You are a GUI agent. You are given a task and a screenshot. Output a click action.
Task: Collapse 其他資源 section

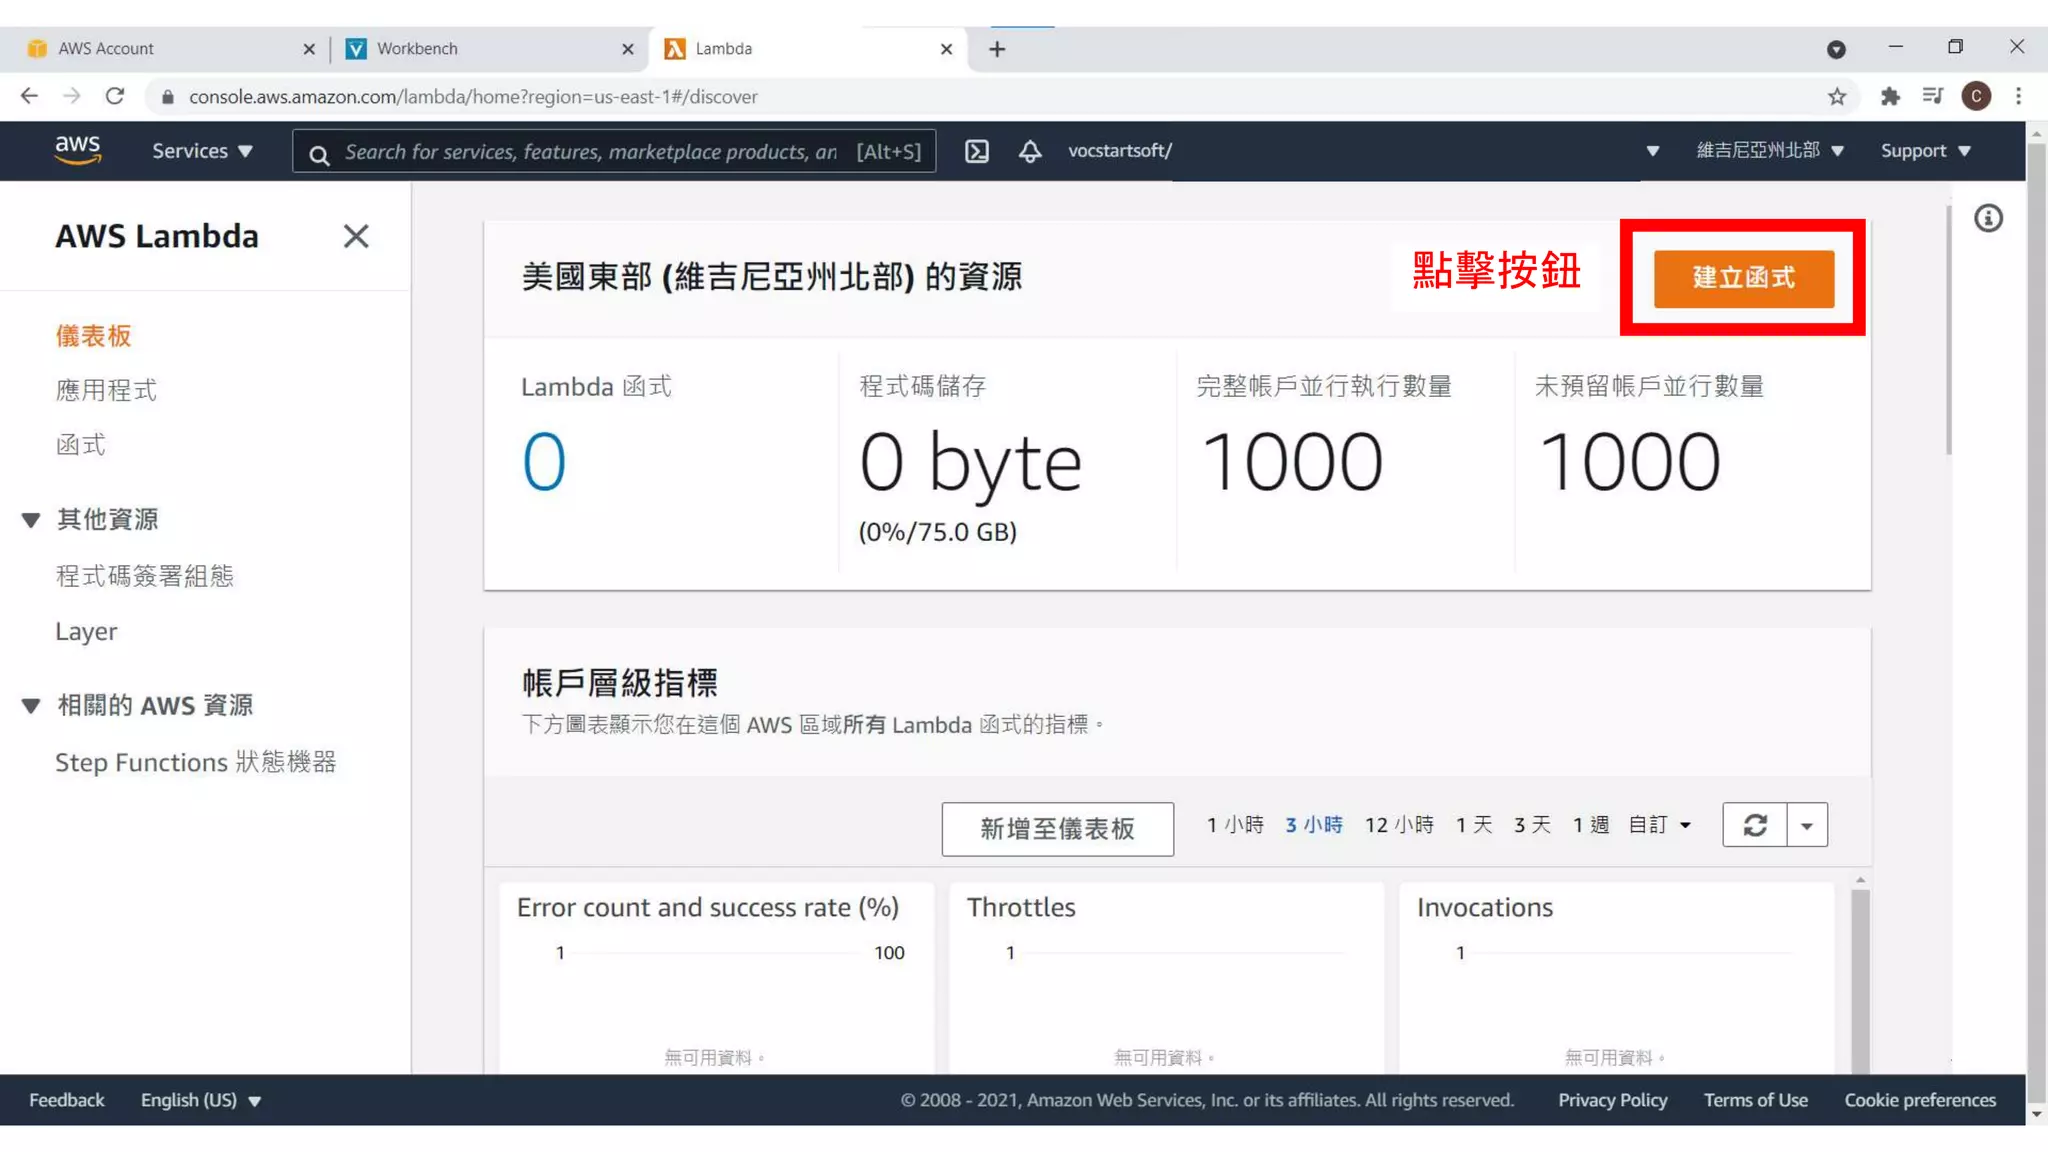[x=31, y=520]
